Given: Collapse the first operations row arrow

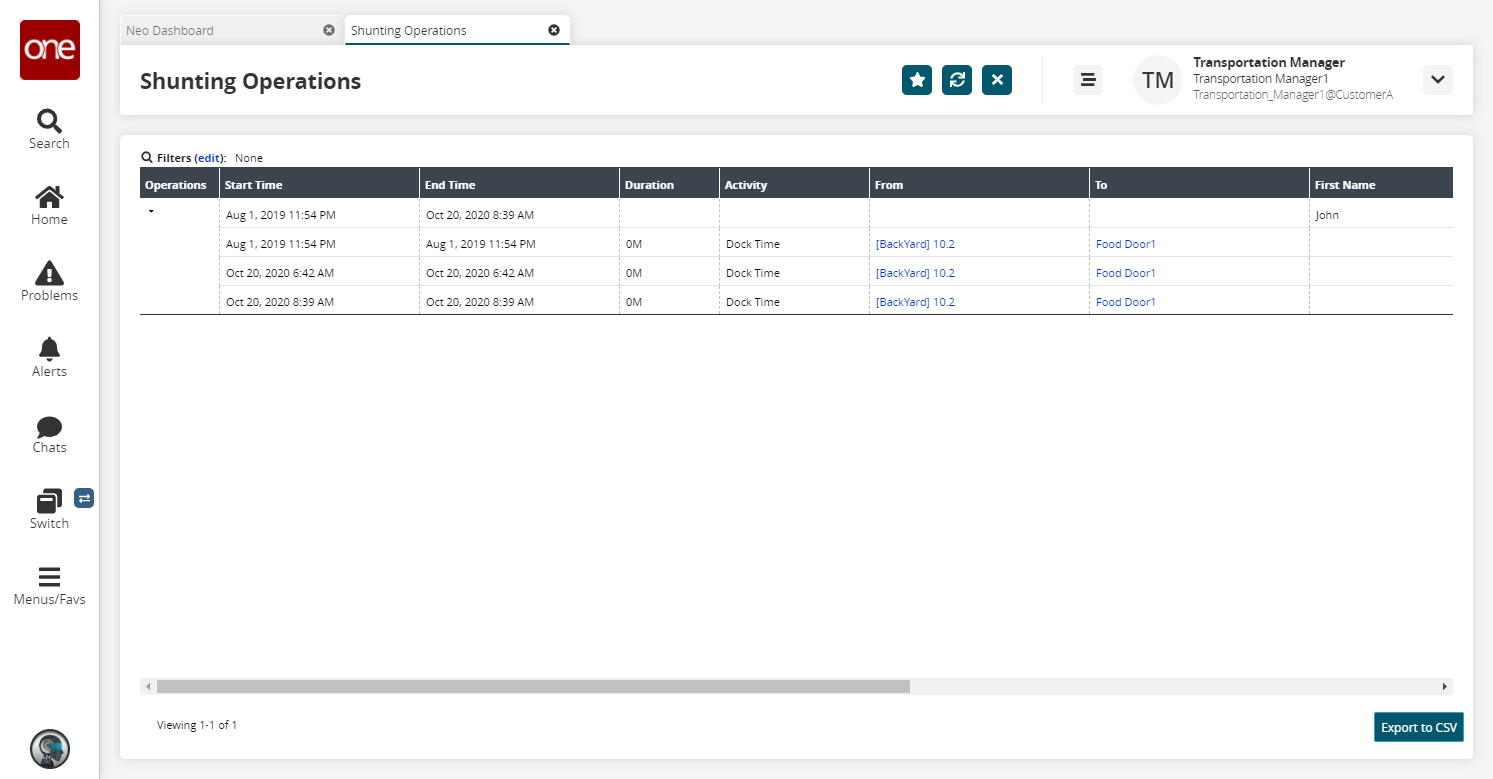Looking at the screenshot, I should [x=151, y=212].
